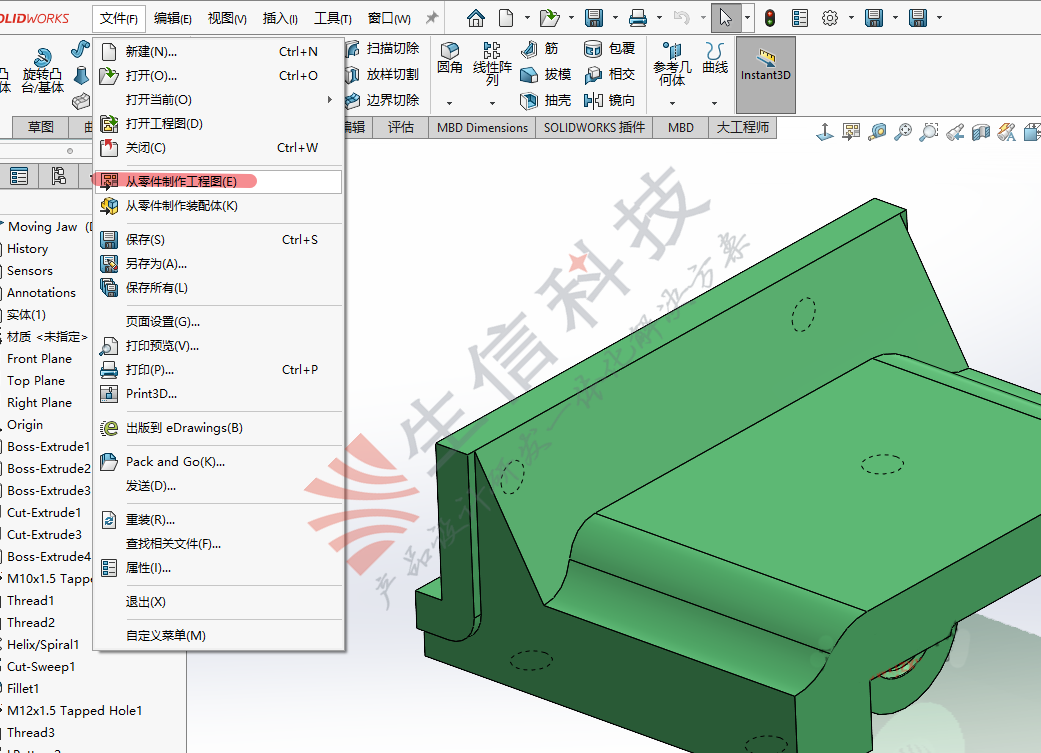Image resolution: width=1041 pixels, height=753 pixels.
Task: Click the Fillet (圆角) tool
Action: (449, 58)
